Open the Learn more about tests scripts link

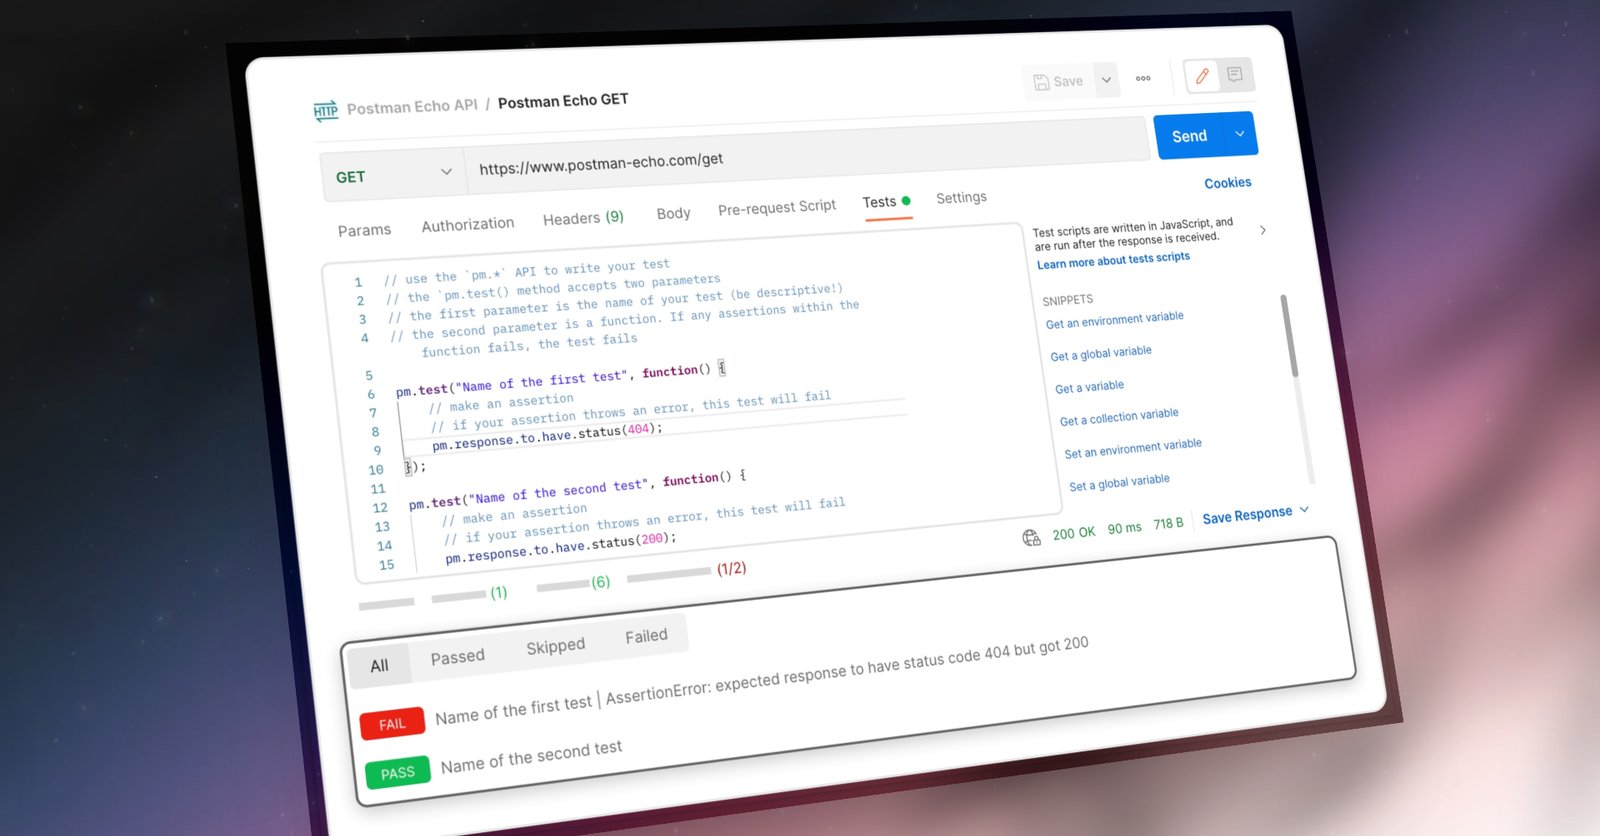(x=1113, y=260)
